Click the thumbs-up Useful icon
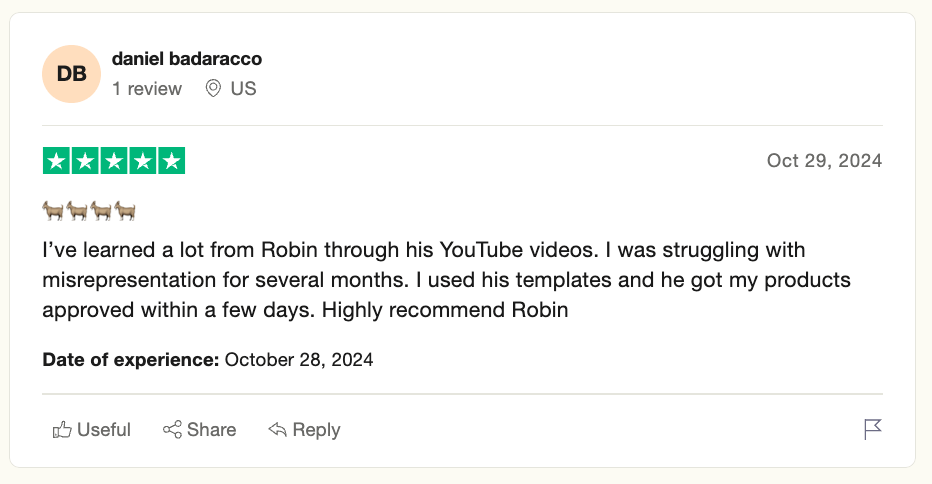 [62, 430]
